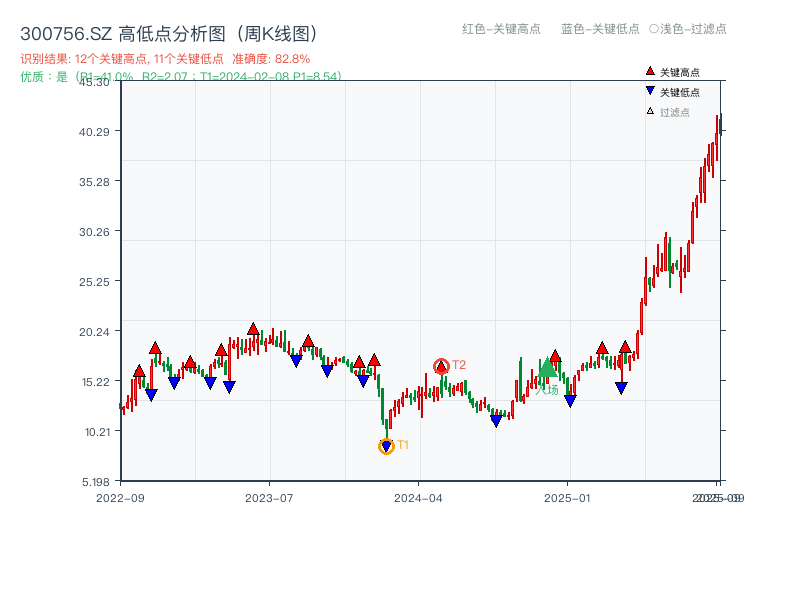This screenshot has height=600, width=800.
Task: Select the first red high-point triangle after 2022-09
Action: point(139,371)
